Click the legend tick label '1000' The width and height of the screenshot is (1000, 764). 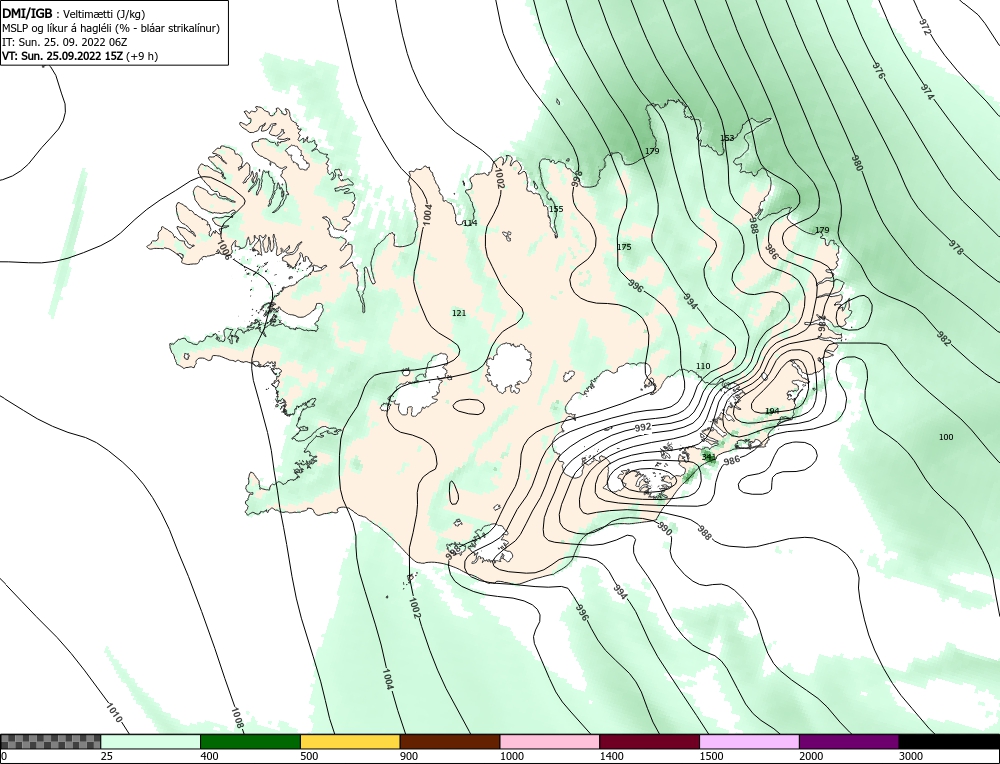point(511,756)
